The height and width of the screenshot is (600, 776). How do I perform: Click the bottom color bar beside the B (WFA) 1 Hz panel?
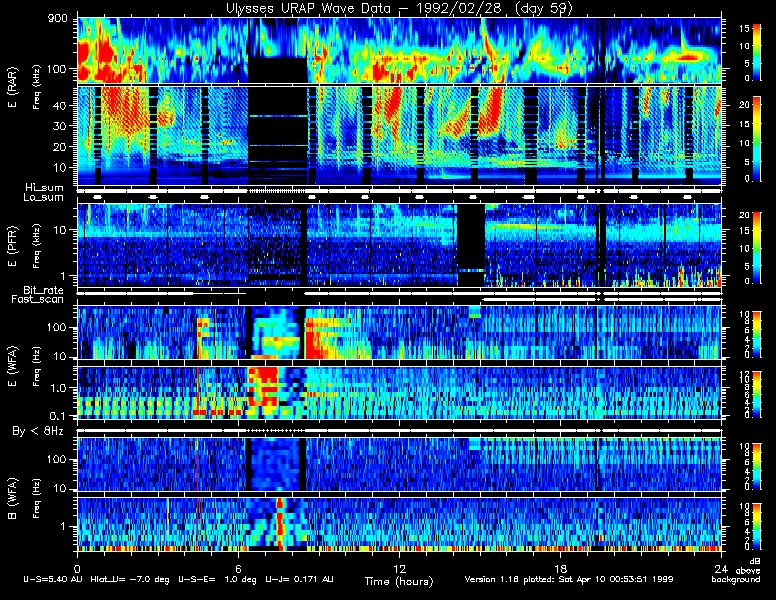(x=757, y=527)
